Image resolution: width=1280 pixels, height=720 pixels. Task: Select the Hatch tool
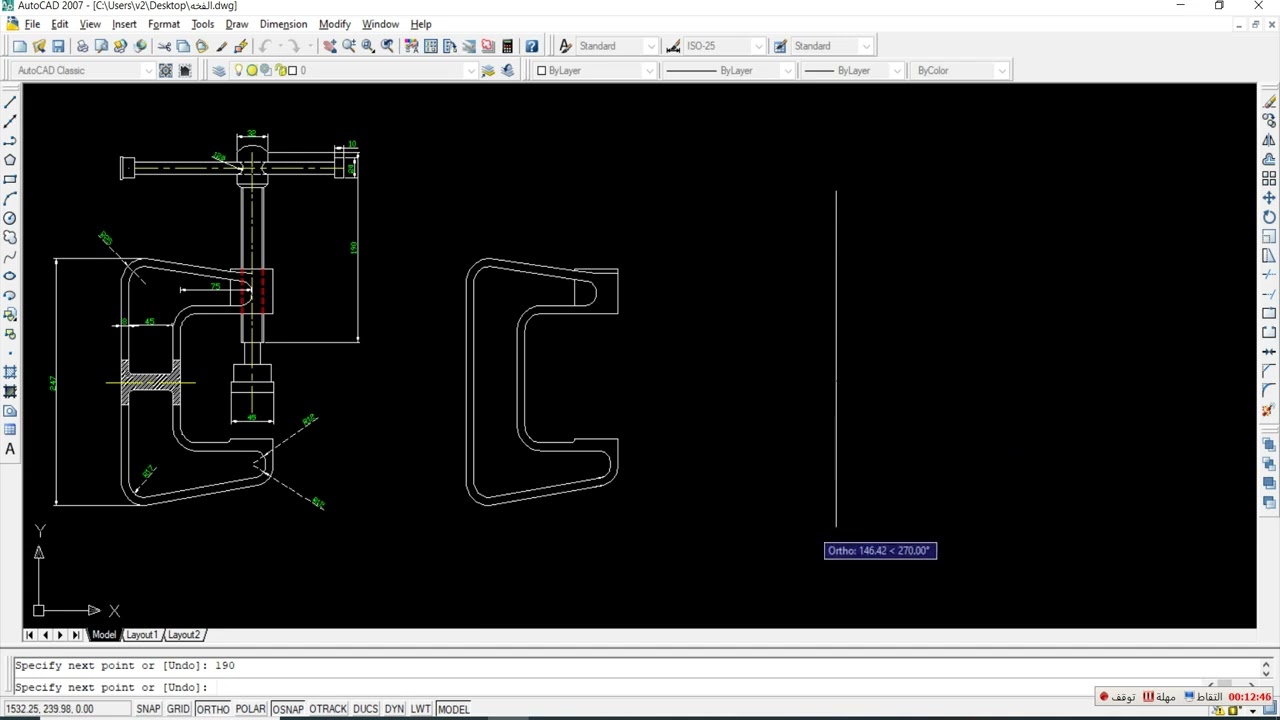[x=10, y=372]
